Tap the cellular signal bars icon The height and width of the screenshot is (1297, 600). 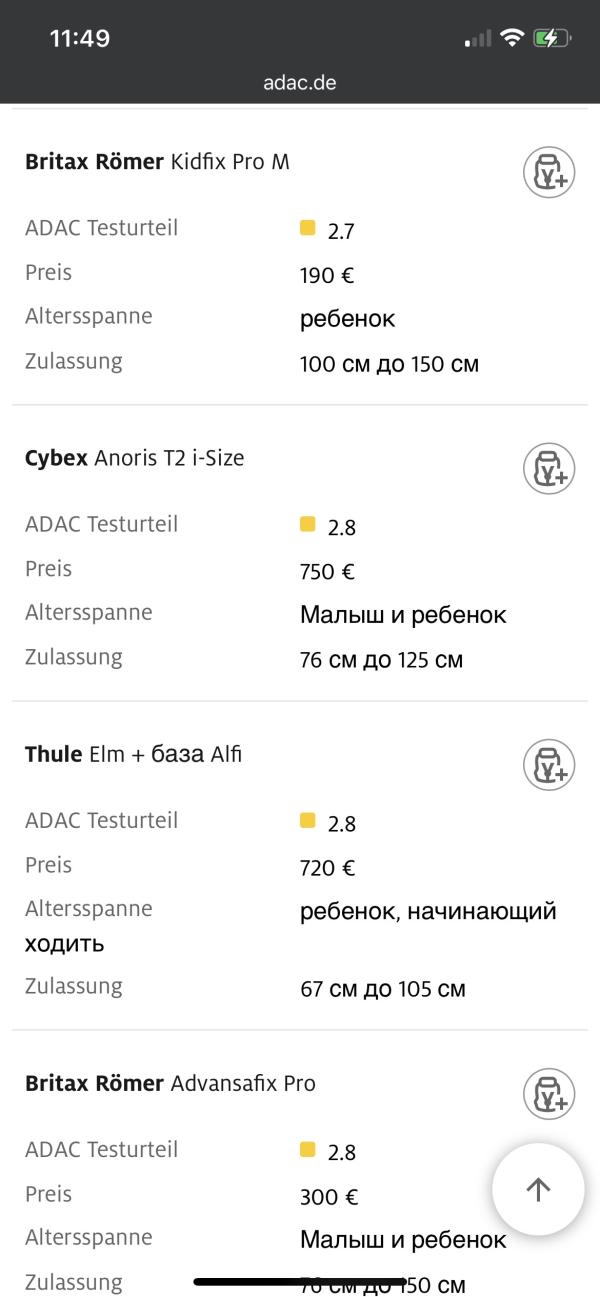pyautogui.click(x=479, y=39)
